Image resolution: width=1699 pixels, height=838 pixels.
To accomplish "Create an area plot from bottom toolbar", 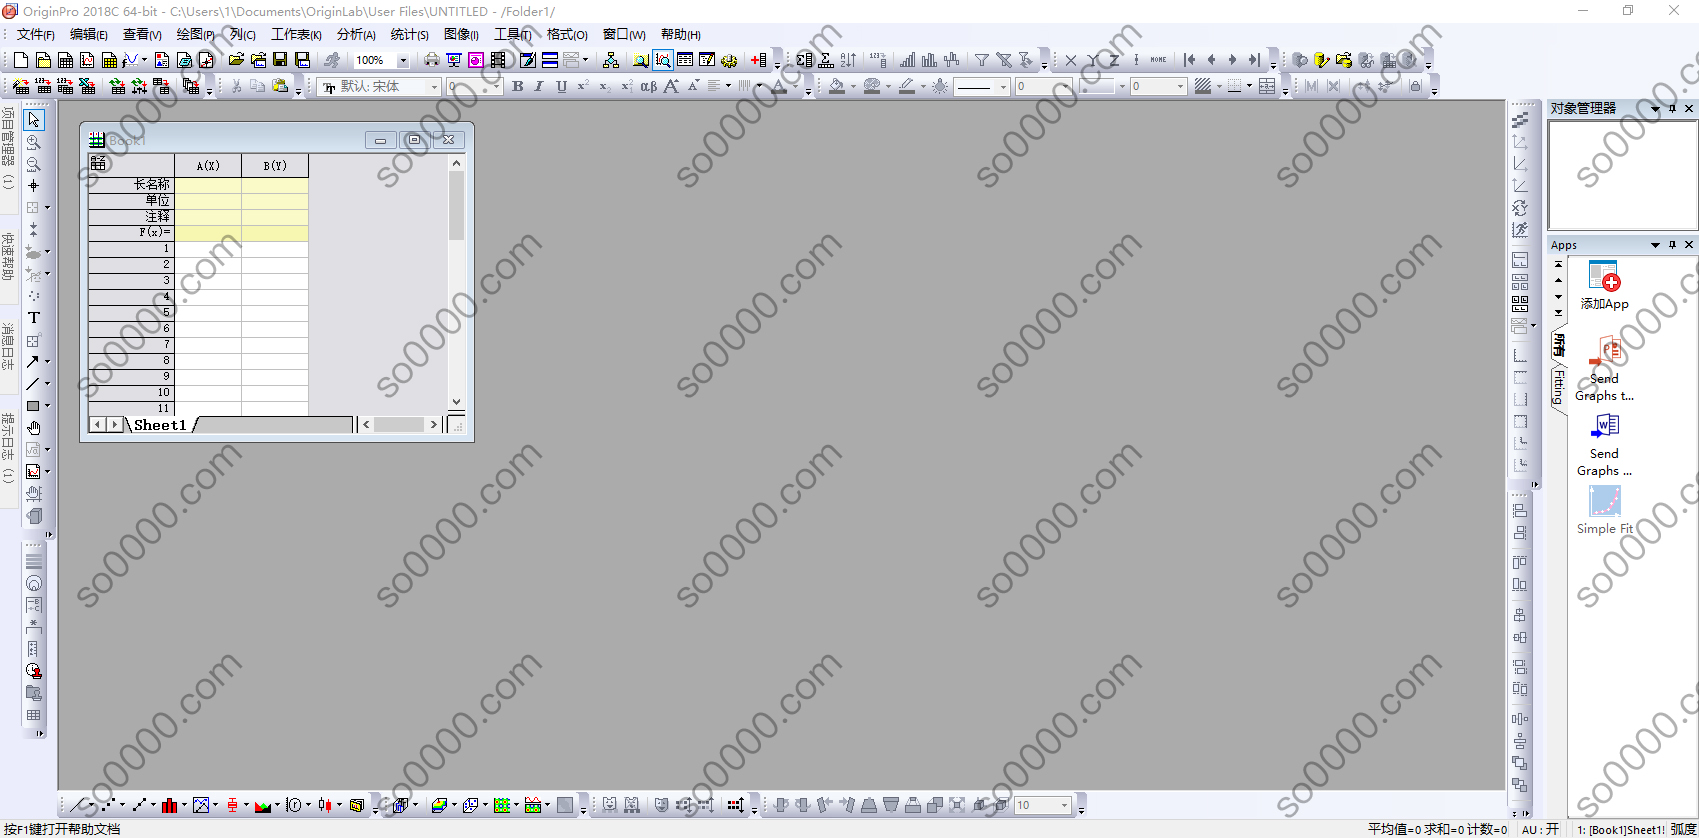I will coord(263,805).
